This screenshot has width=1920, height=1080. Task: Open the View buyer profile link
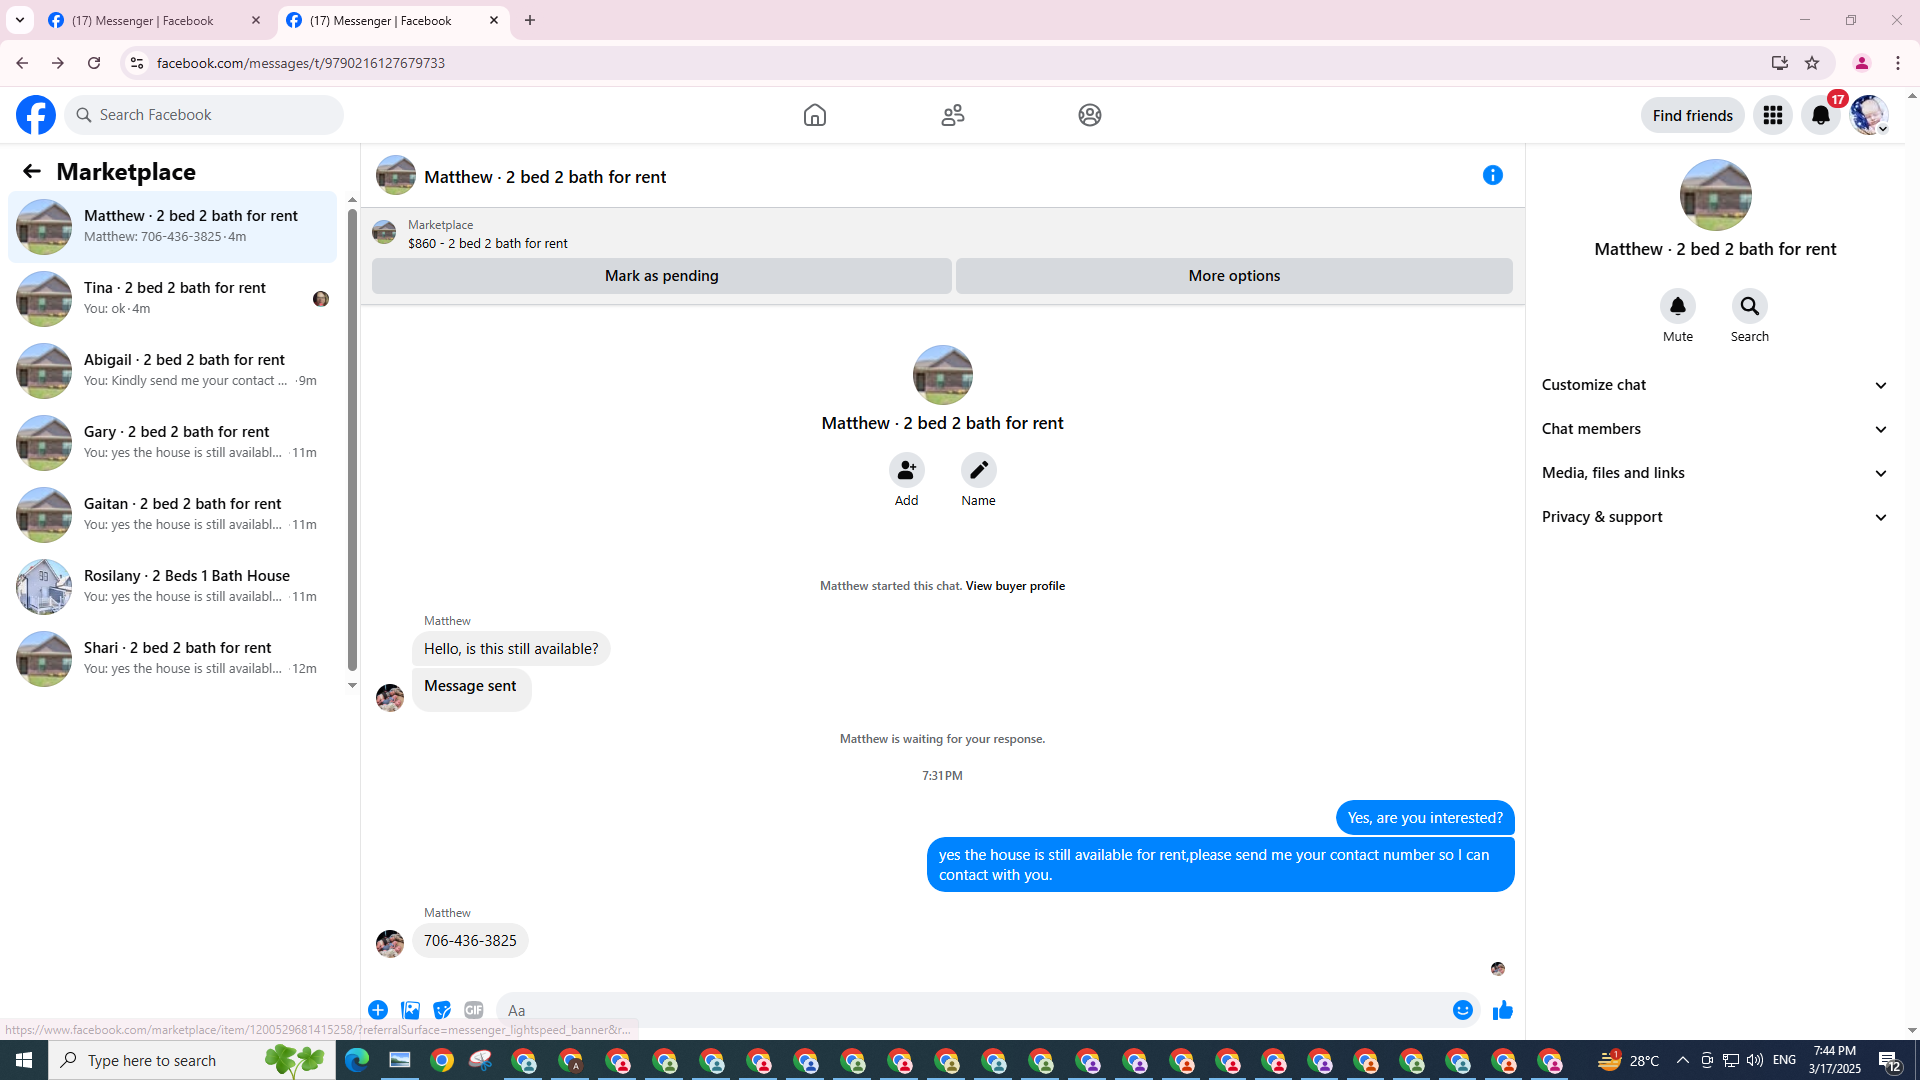[x=1015, y=586]
